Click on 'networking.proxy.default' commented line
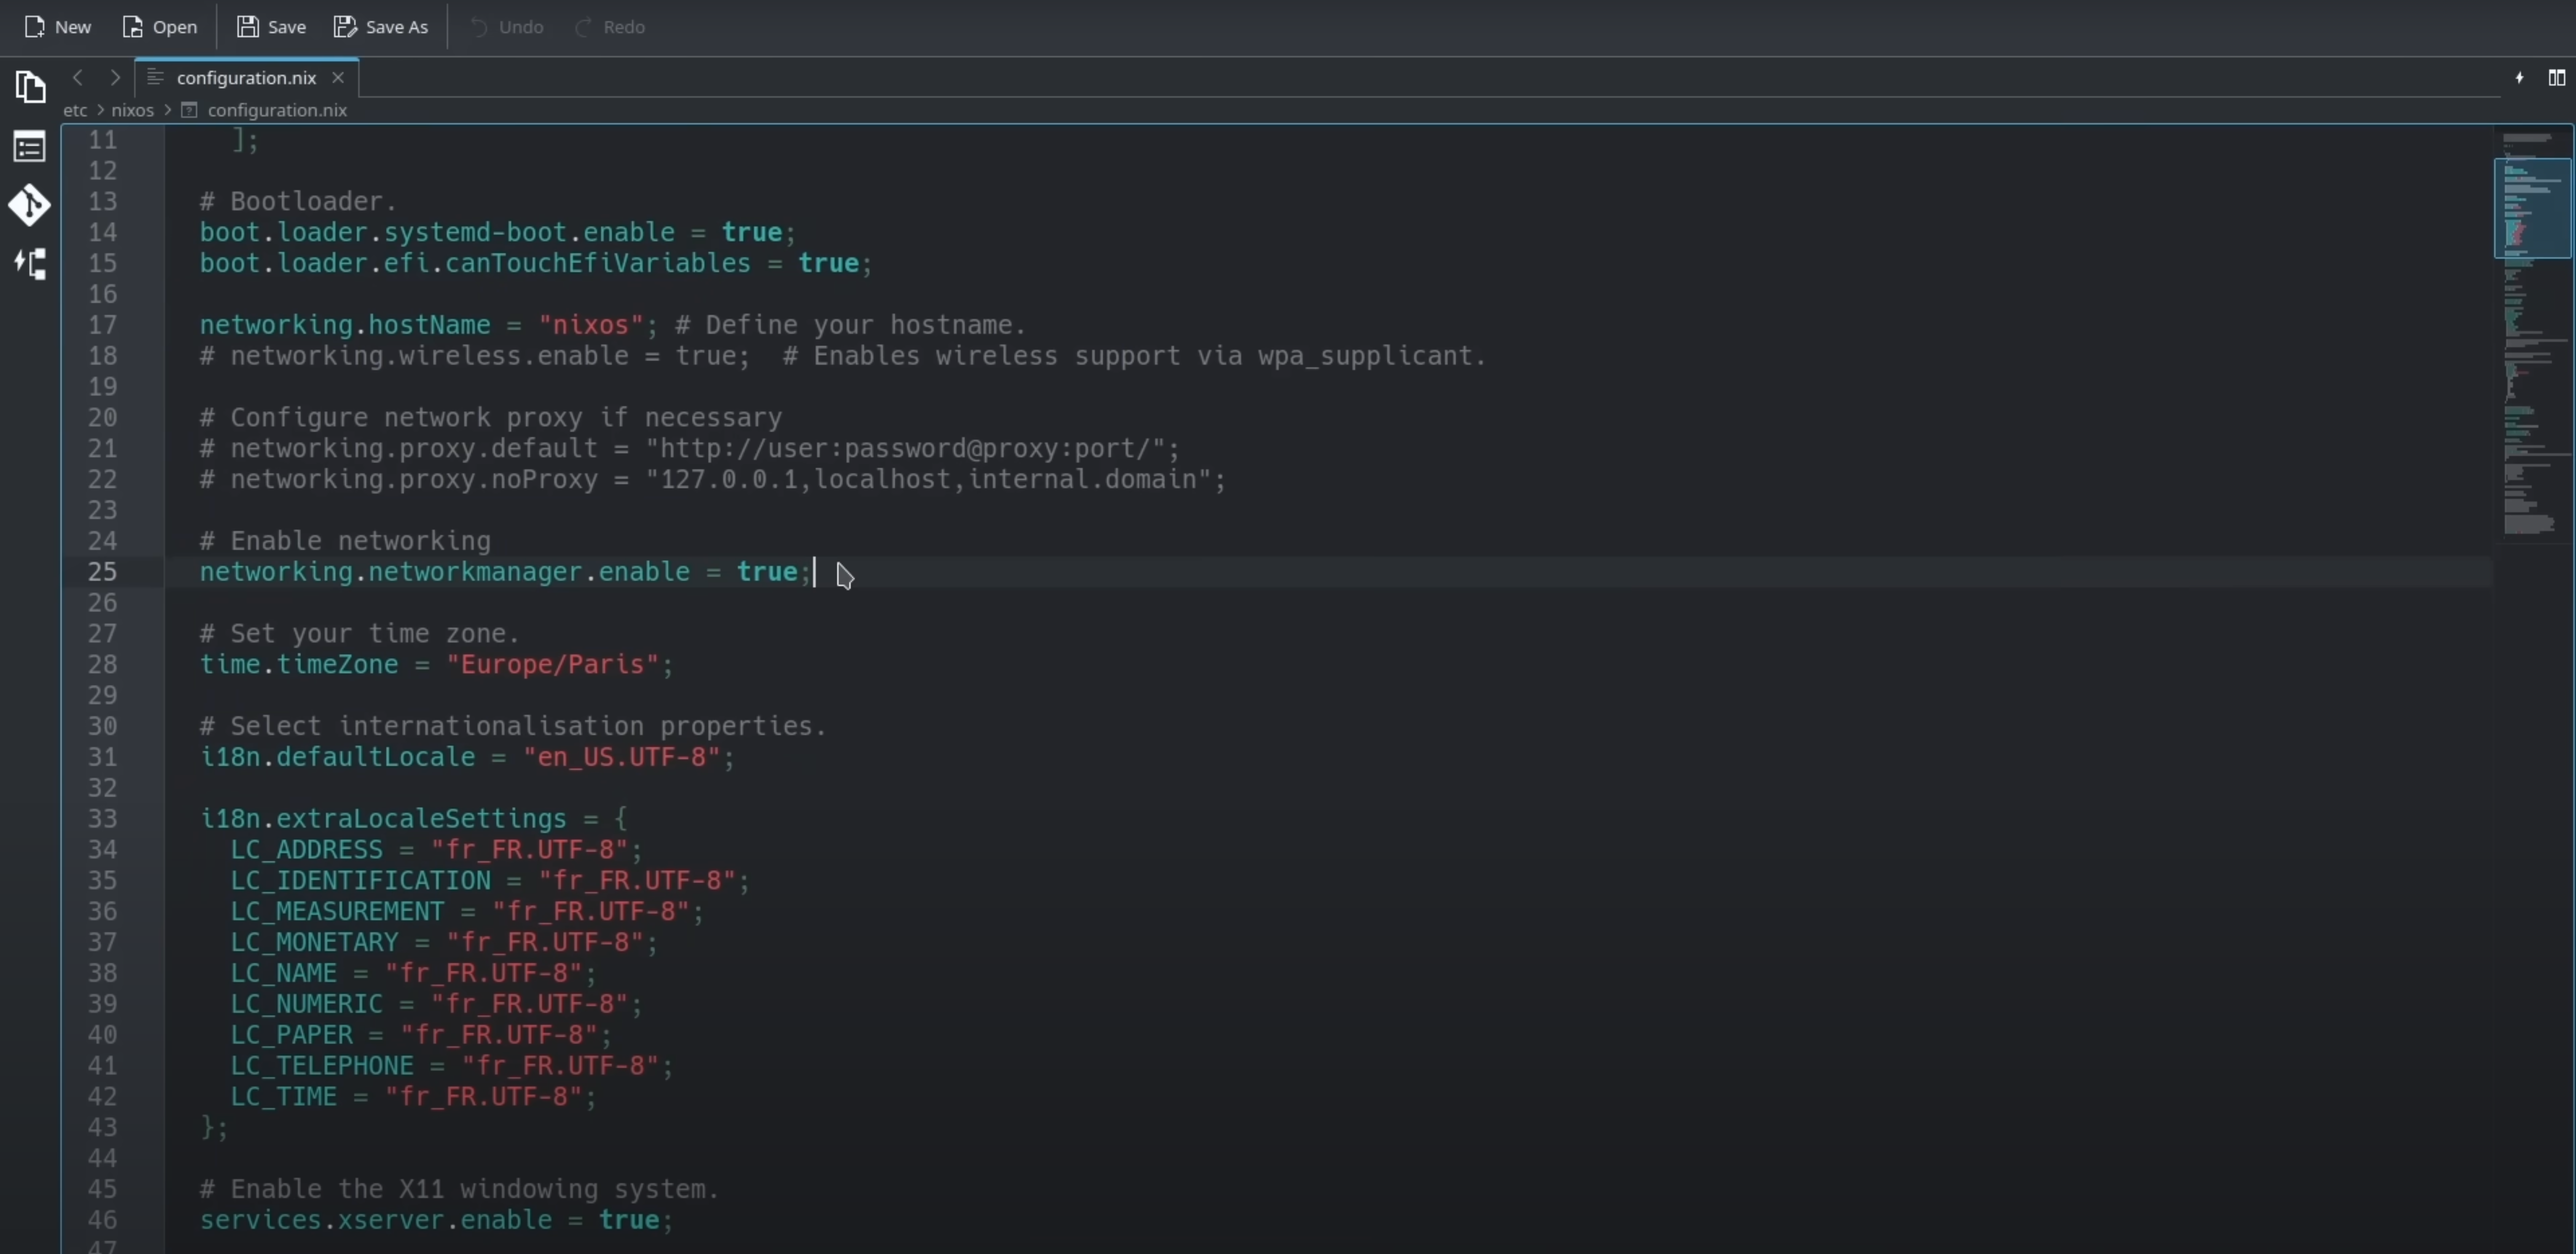This screenshot has height=1254, width=2576. [689, 448]
